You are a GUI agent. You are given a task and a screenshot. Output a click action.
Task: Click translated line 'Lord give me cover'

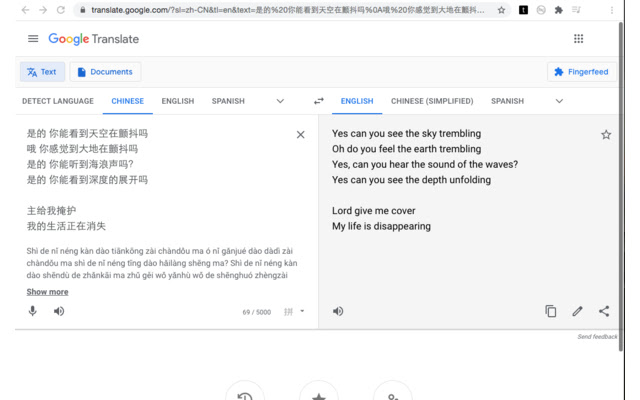tap(373, 211)
